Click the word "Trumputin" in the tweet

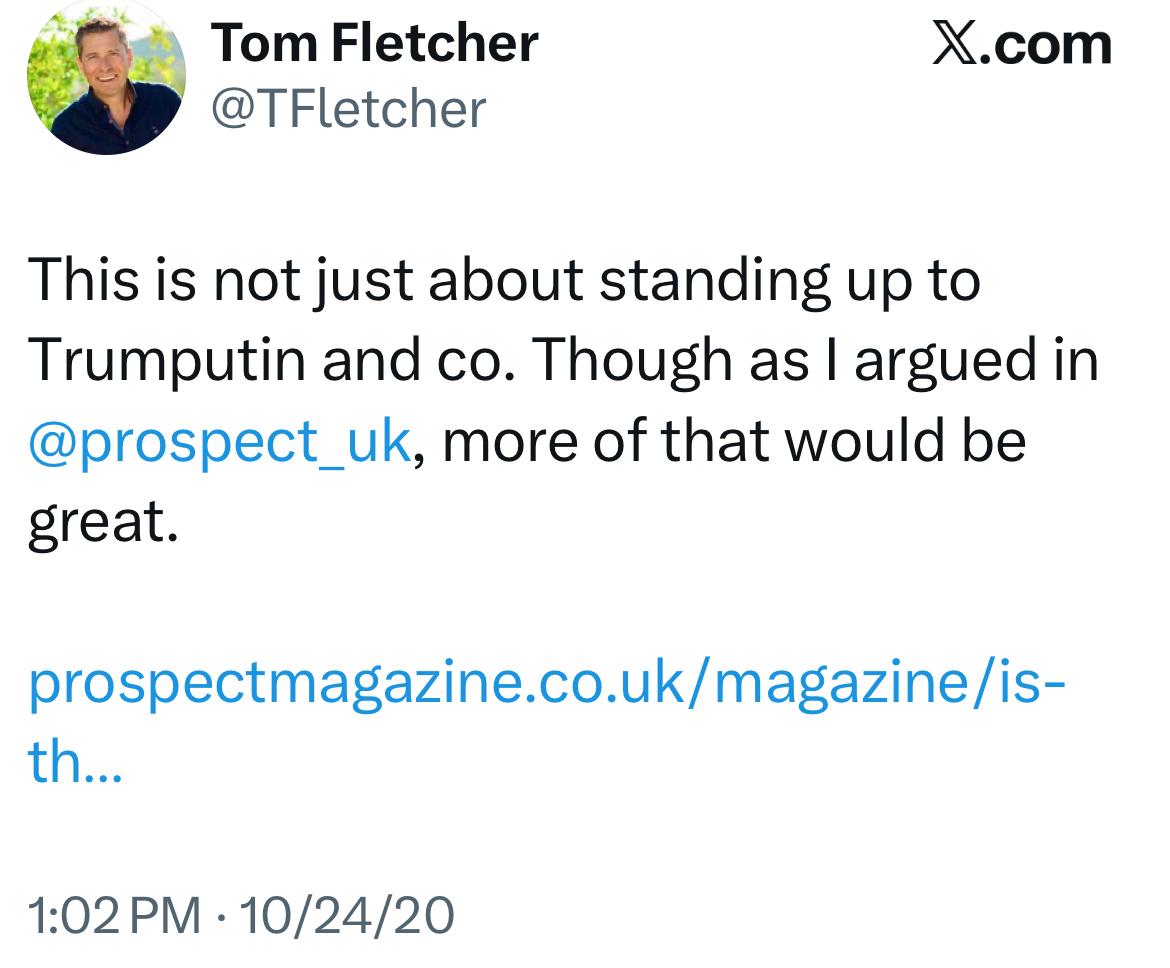tap(166, 360)
